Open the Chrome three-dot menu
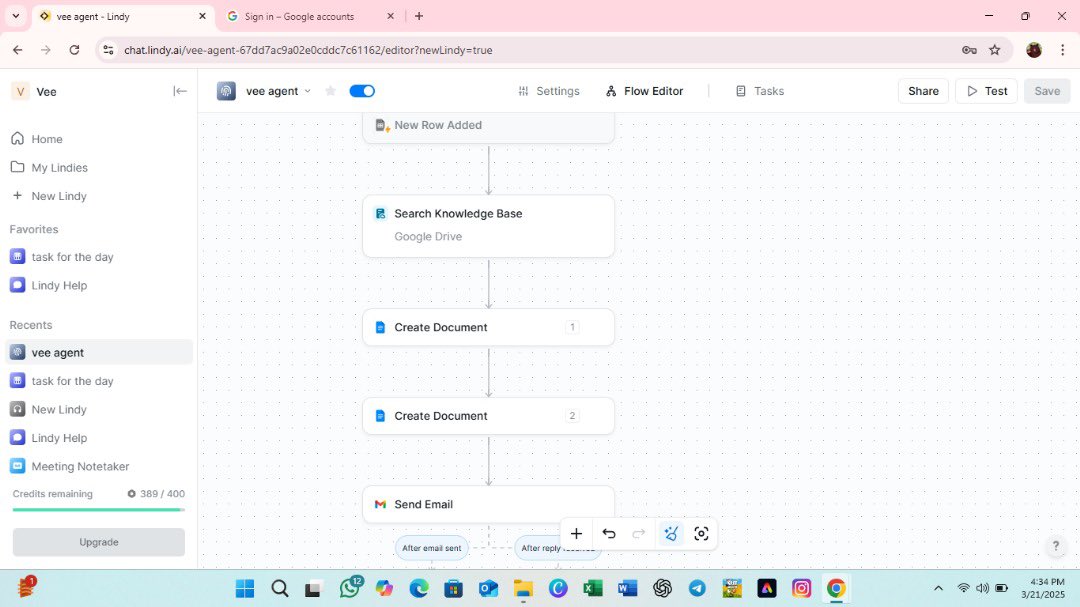 pyautogui.click(x=1063, y=50)
